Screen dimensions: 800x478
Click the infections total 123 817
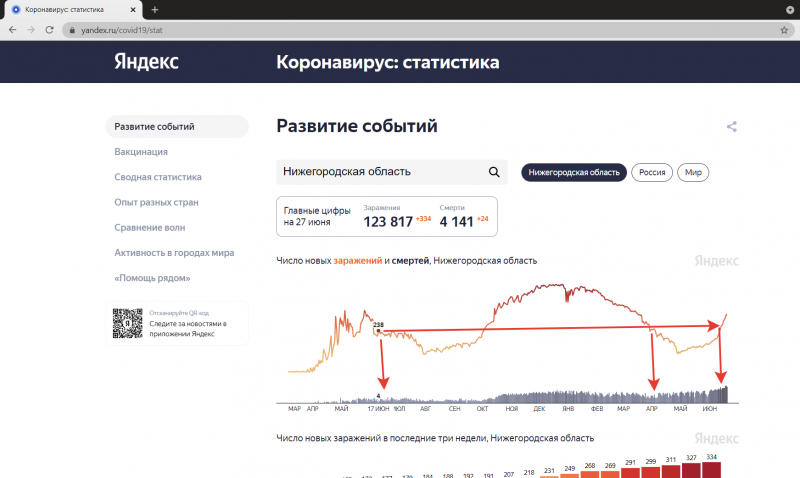388,222
